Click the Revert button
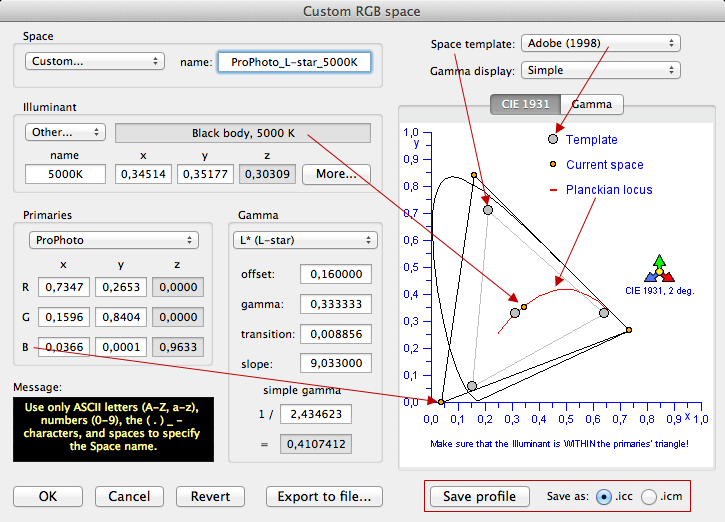 (210, 496)
